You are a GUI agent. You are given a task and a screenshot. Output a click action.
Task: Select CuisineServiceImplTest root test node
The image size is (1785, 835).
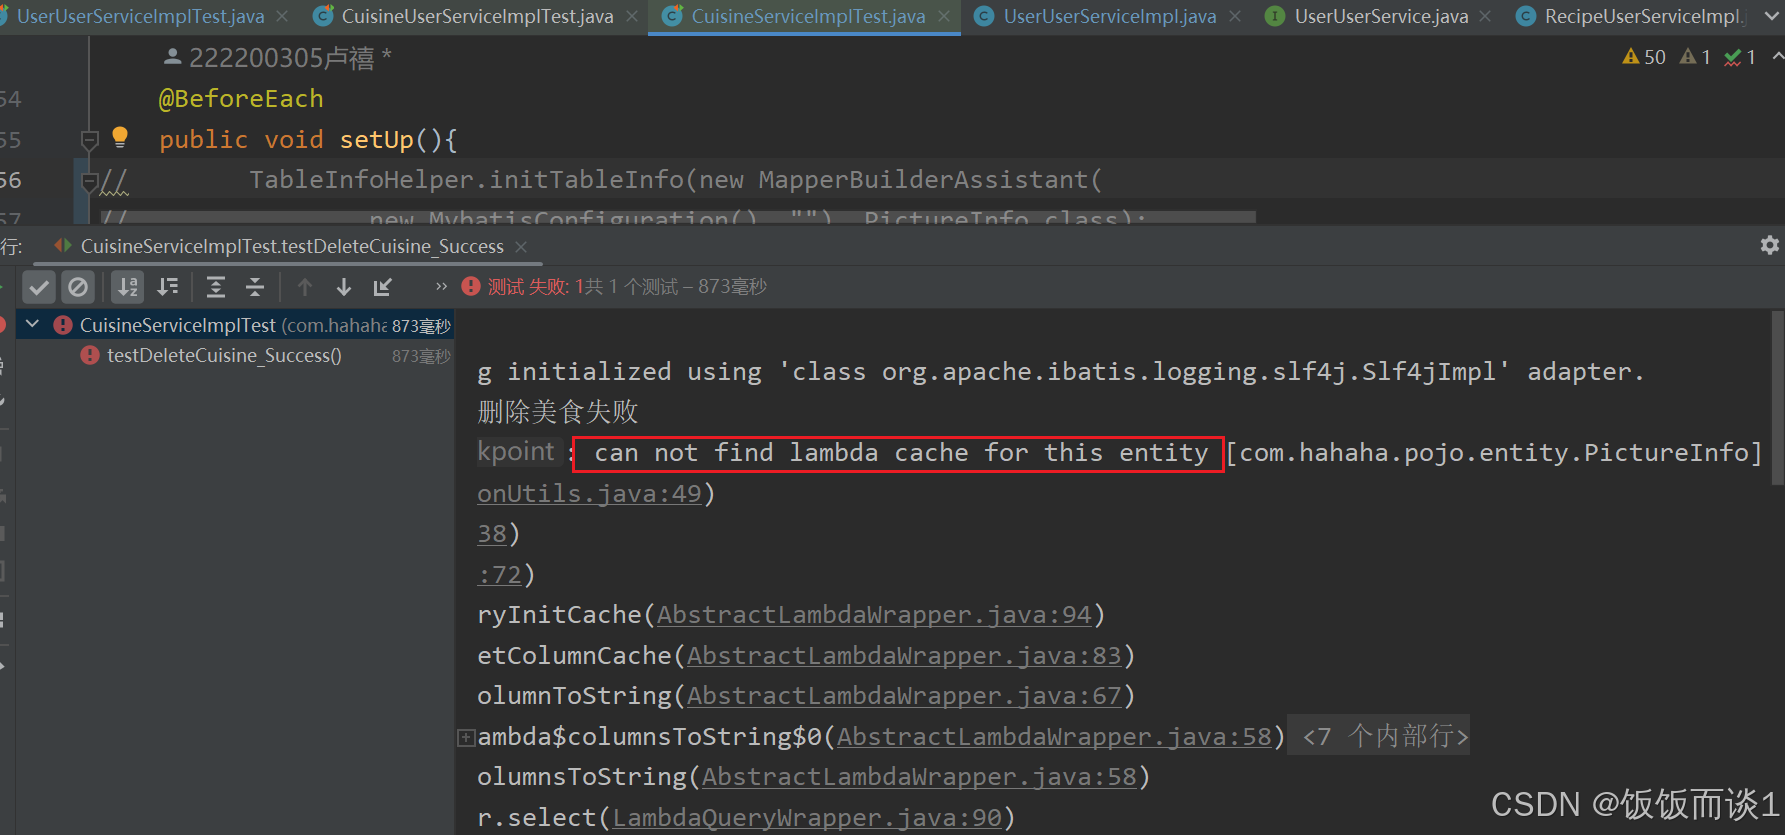click(235, 325)
